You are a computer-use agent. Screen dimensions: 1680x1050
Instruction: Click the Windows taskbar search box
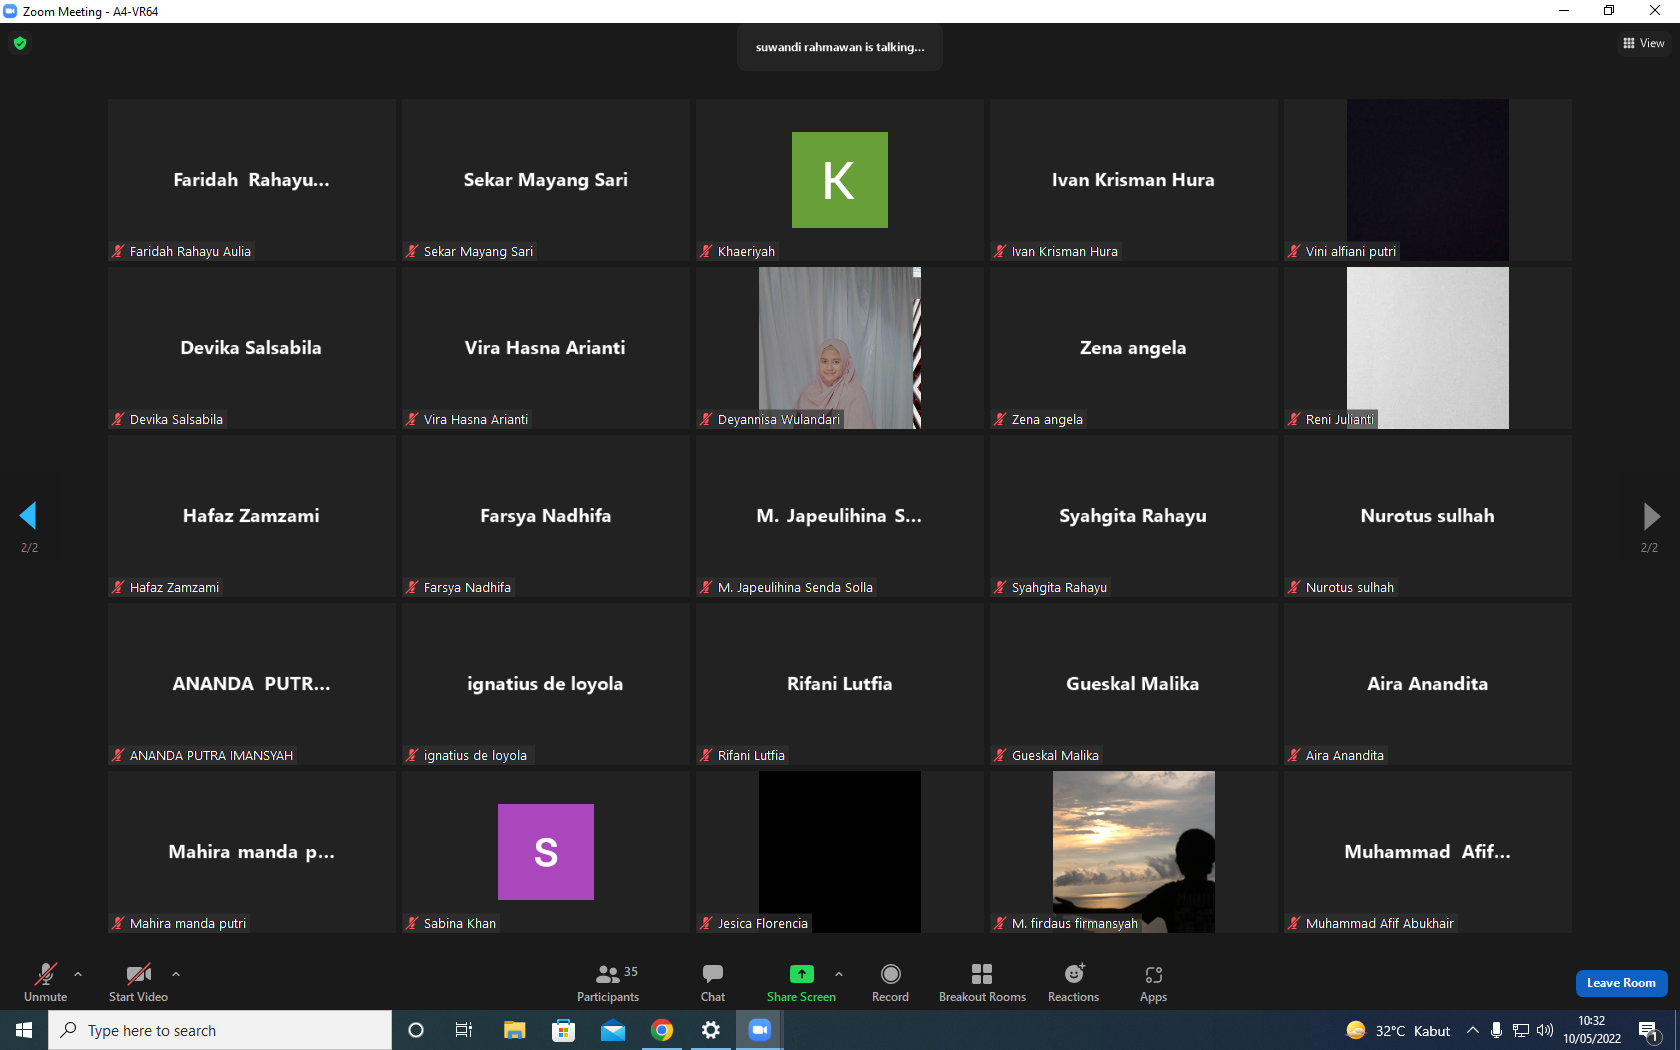220,1030
